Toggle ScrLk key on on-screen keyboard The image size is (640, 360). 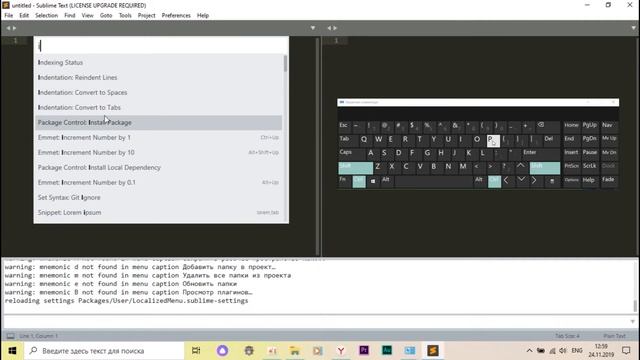590,167
